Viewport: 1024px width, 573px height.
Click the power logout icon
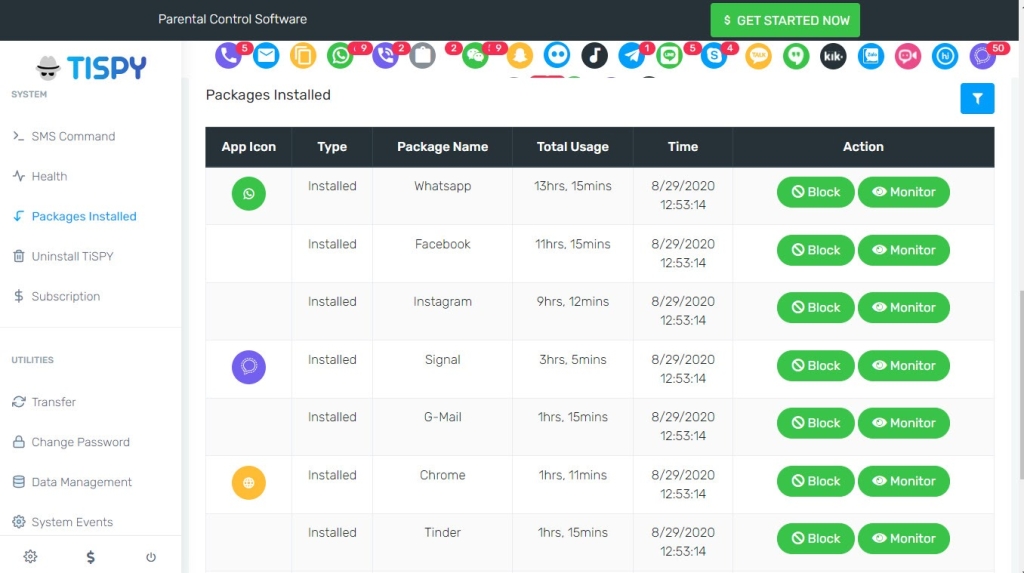point(151,557)
